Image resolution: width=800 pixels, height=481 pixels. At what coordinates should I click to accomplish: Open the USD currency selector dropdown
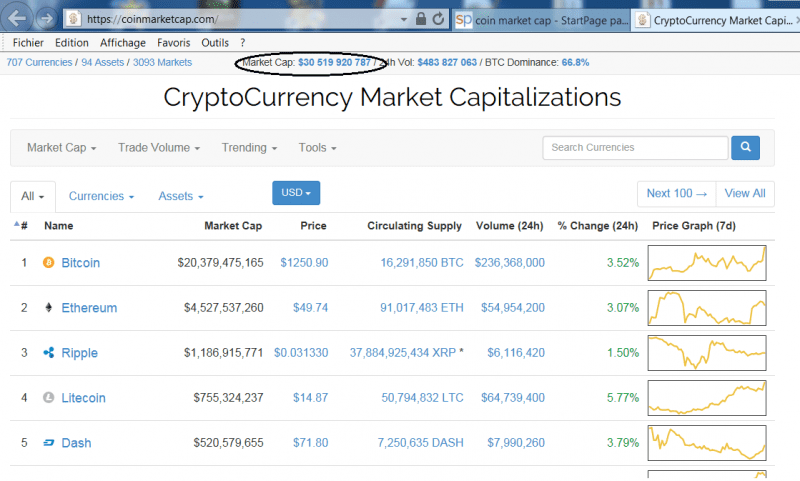296,193
